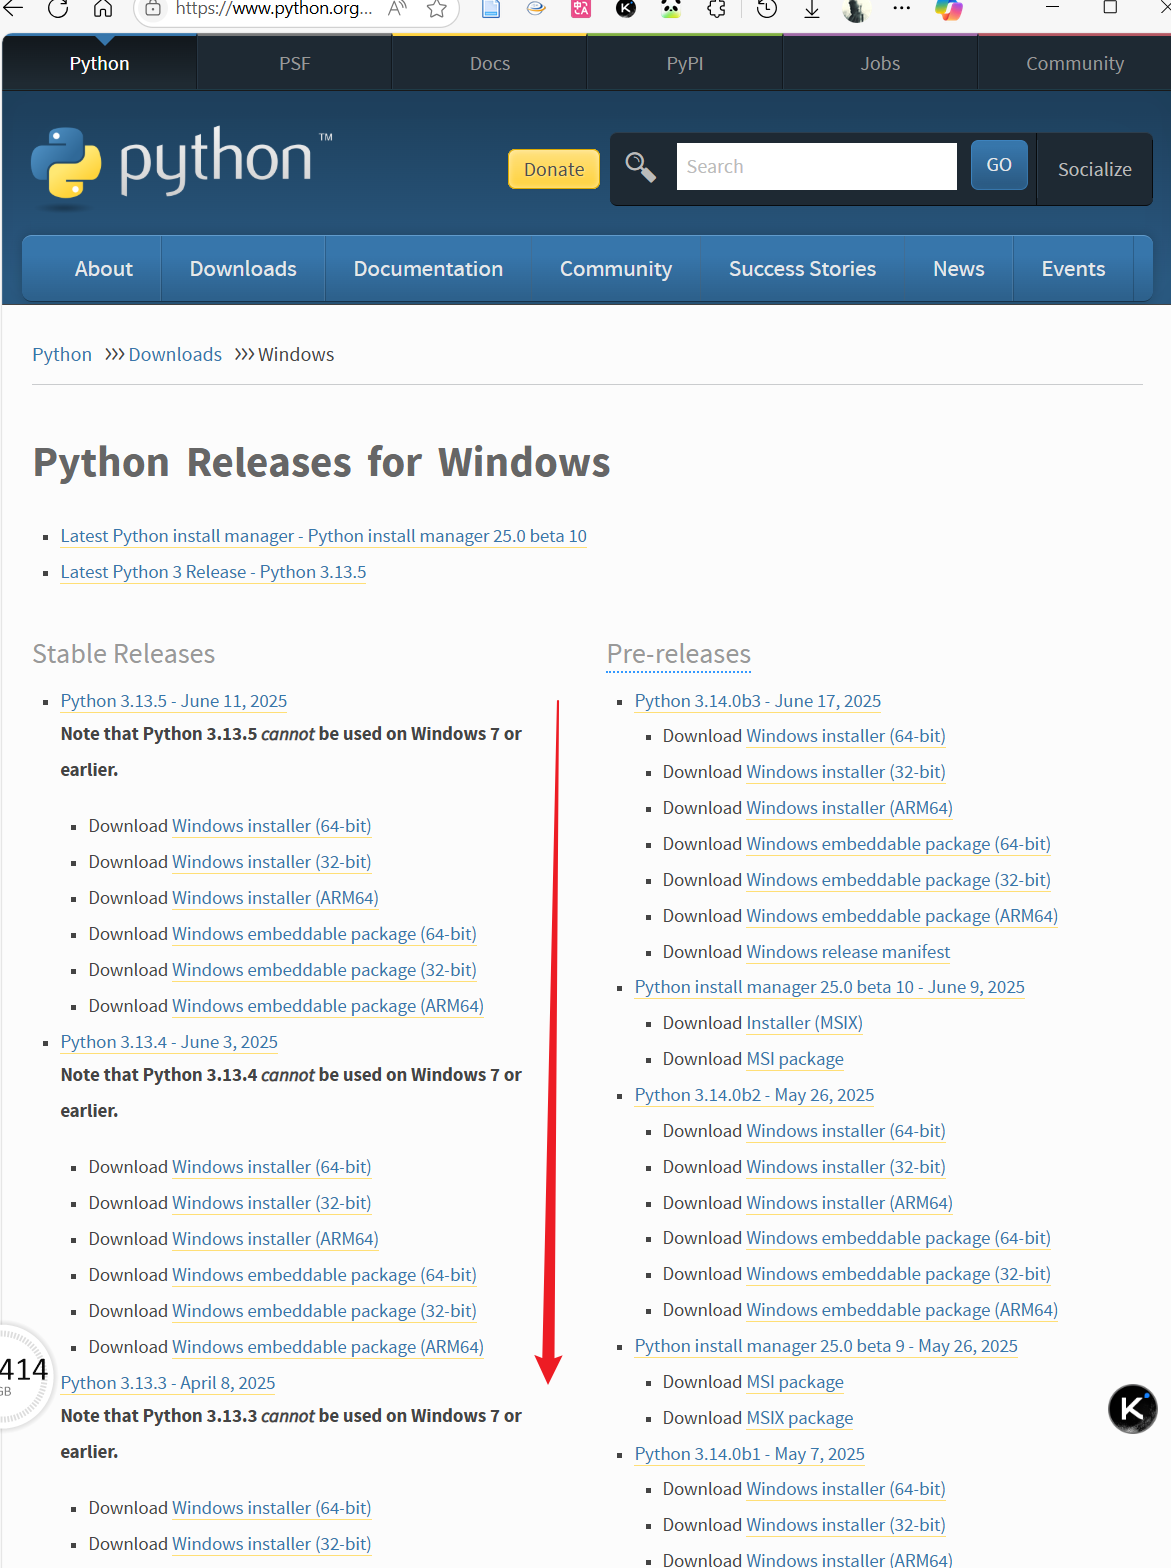Switch to the Docs top tab
Image resolution: width=1171 pixels, height=1568 pixels.
pyautogui.click(x=490, y=63)
